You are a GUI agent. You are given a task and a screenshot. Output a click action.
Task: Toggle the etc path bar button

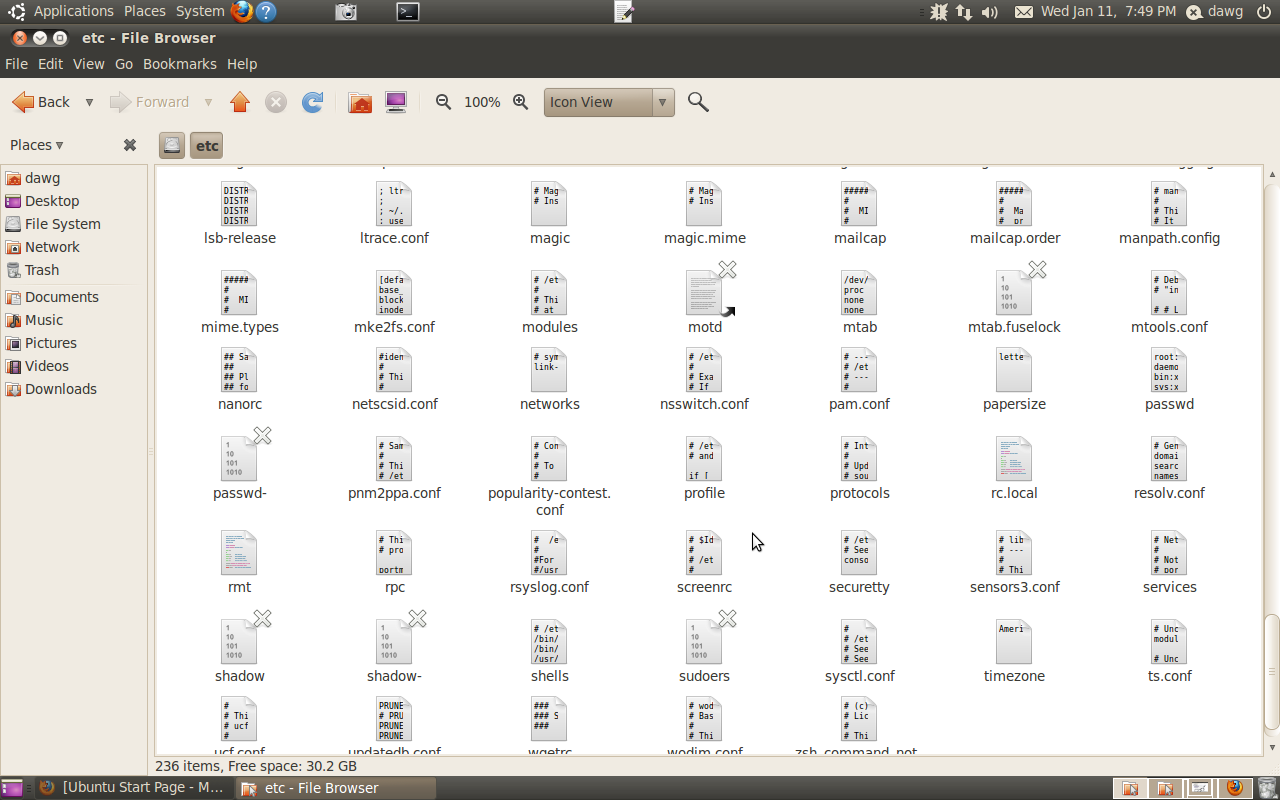[x=207, y=145]
